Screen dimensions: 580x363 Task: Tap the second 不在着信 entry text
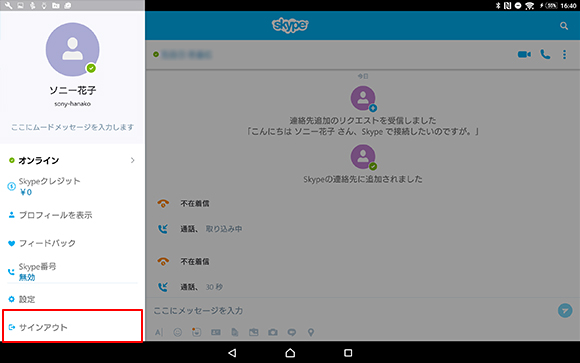(x=195, y=261)
